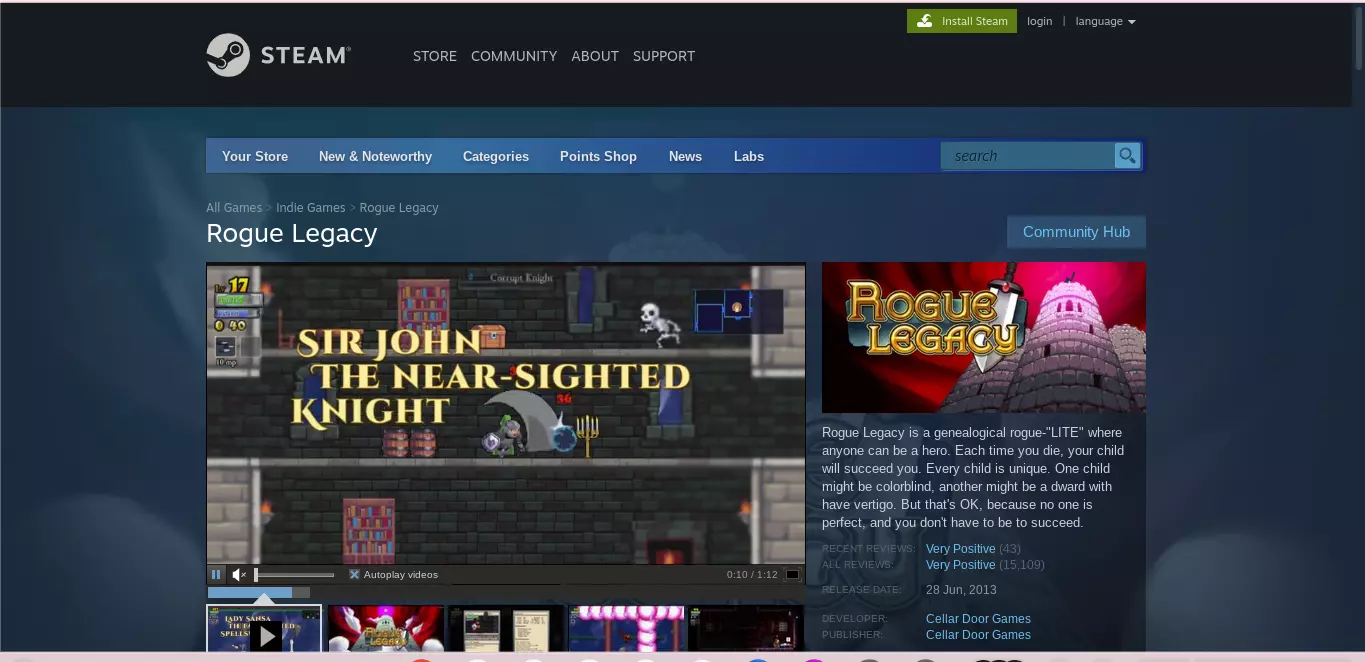The width and height of the screenshot is (1365, 662).
Task: Select the pink pillars screenshot thumbnail
Action: click(626, 628)
